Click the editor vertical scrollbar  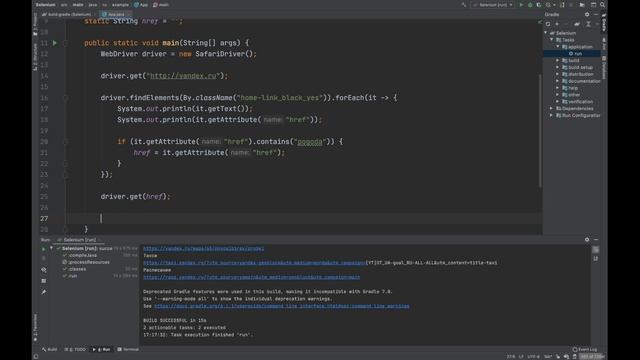540,131
